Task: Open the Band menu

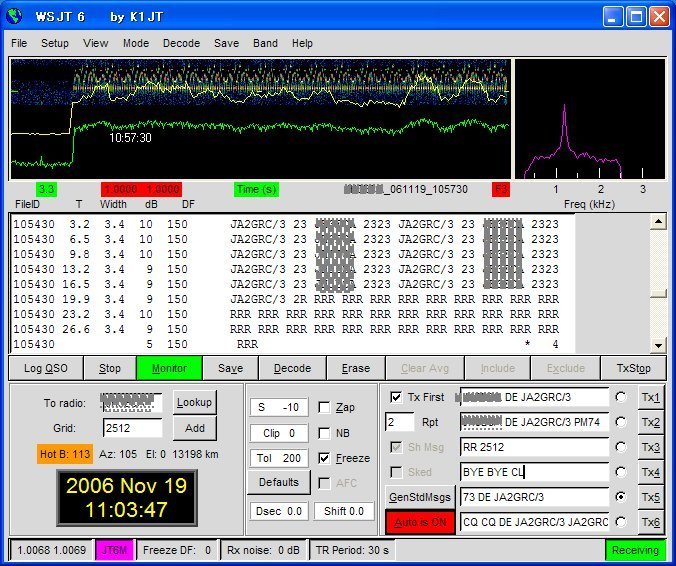Action: pos(265,43)
